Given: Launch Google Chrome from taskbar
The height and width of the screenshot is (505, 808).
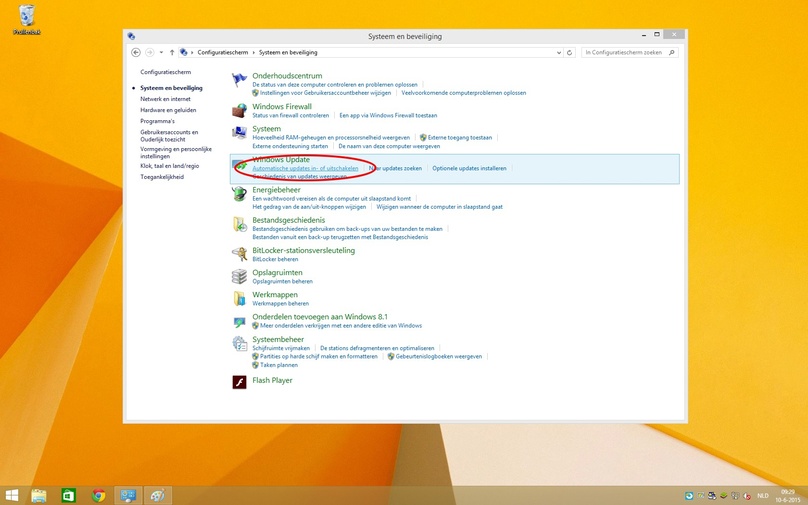Looking at the screenshot, I should [98, 495].
